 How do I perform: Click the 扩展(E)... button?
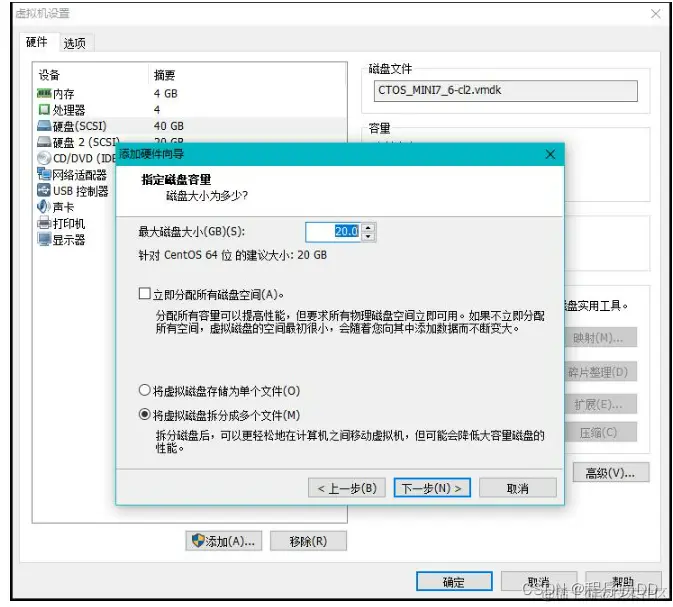pos(599,404)
